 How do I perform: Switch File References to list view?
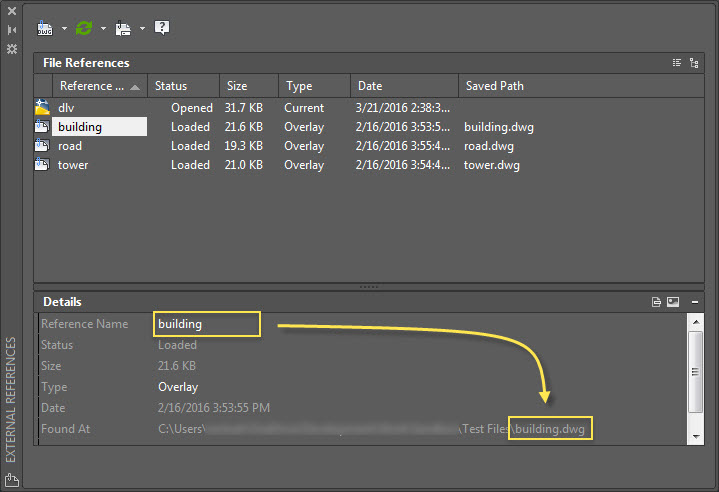click(677, 63)
